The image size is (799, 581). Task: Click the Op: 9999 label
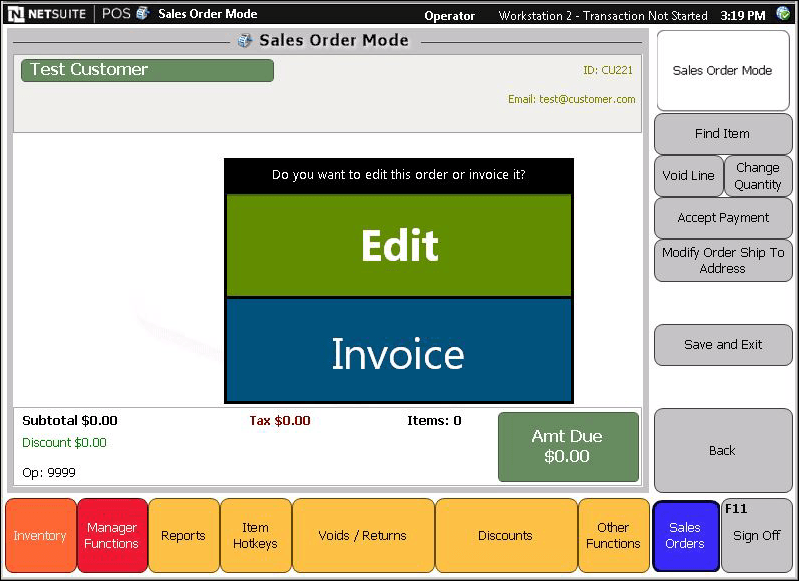[49, 472]
